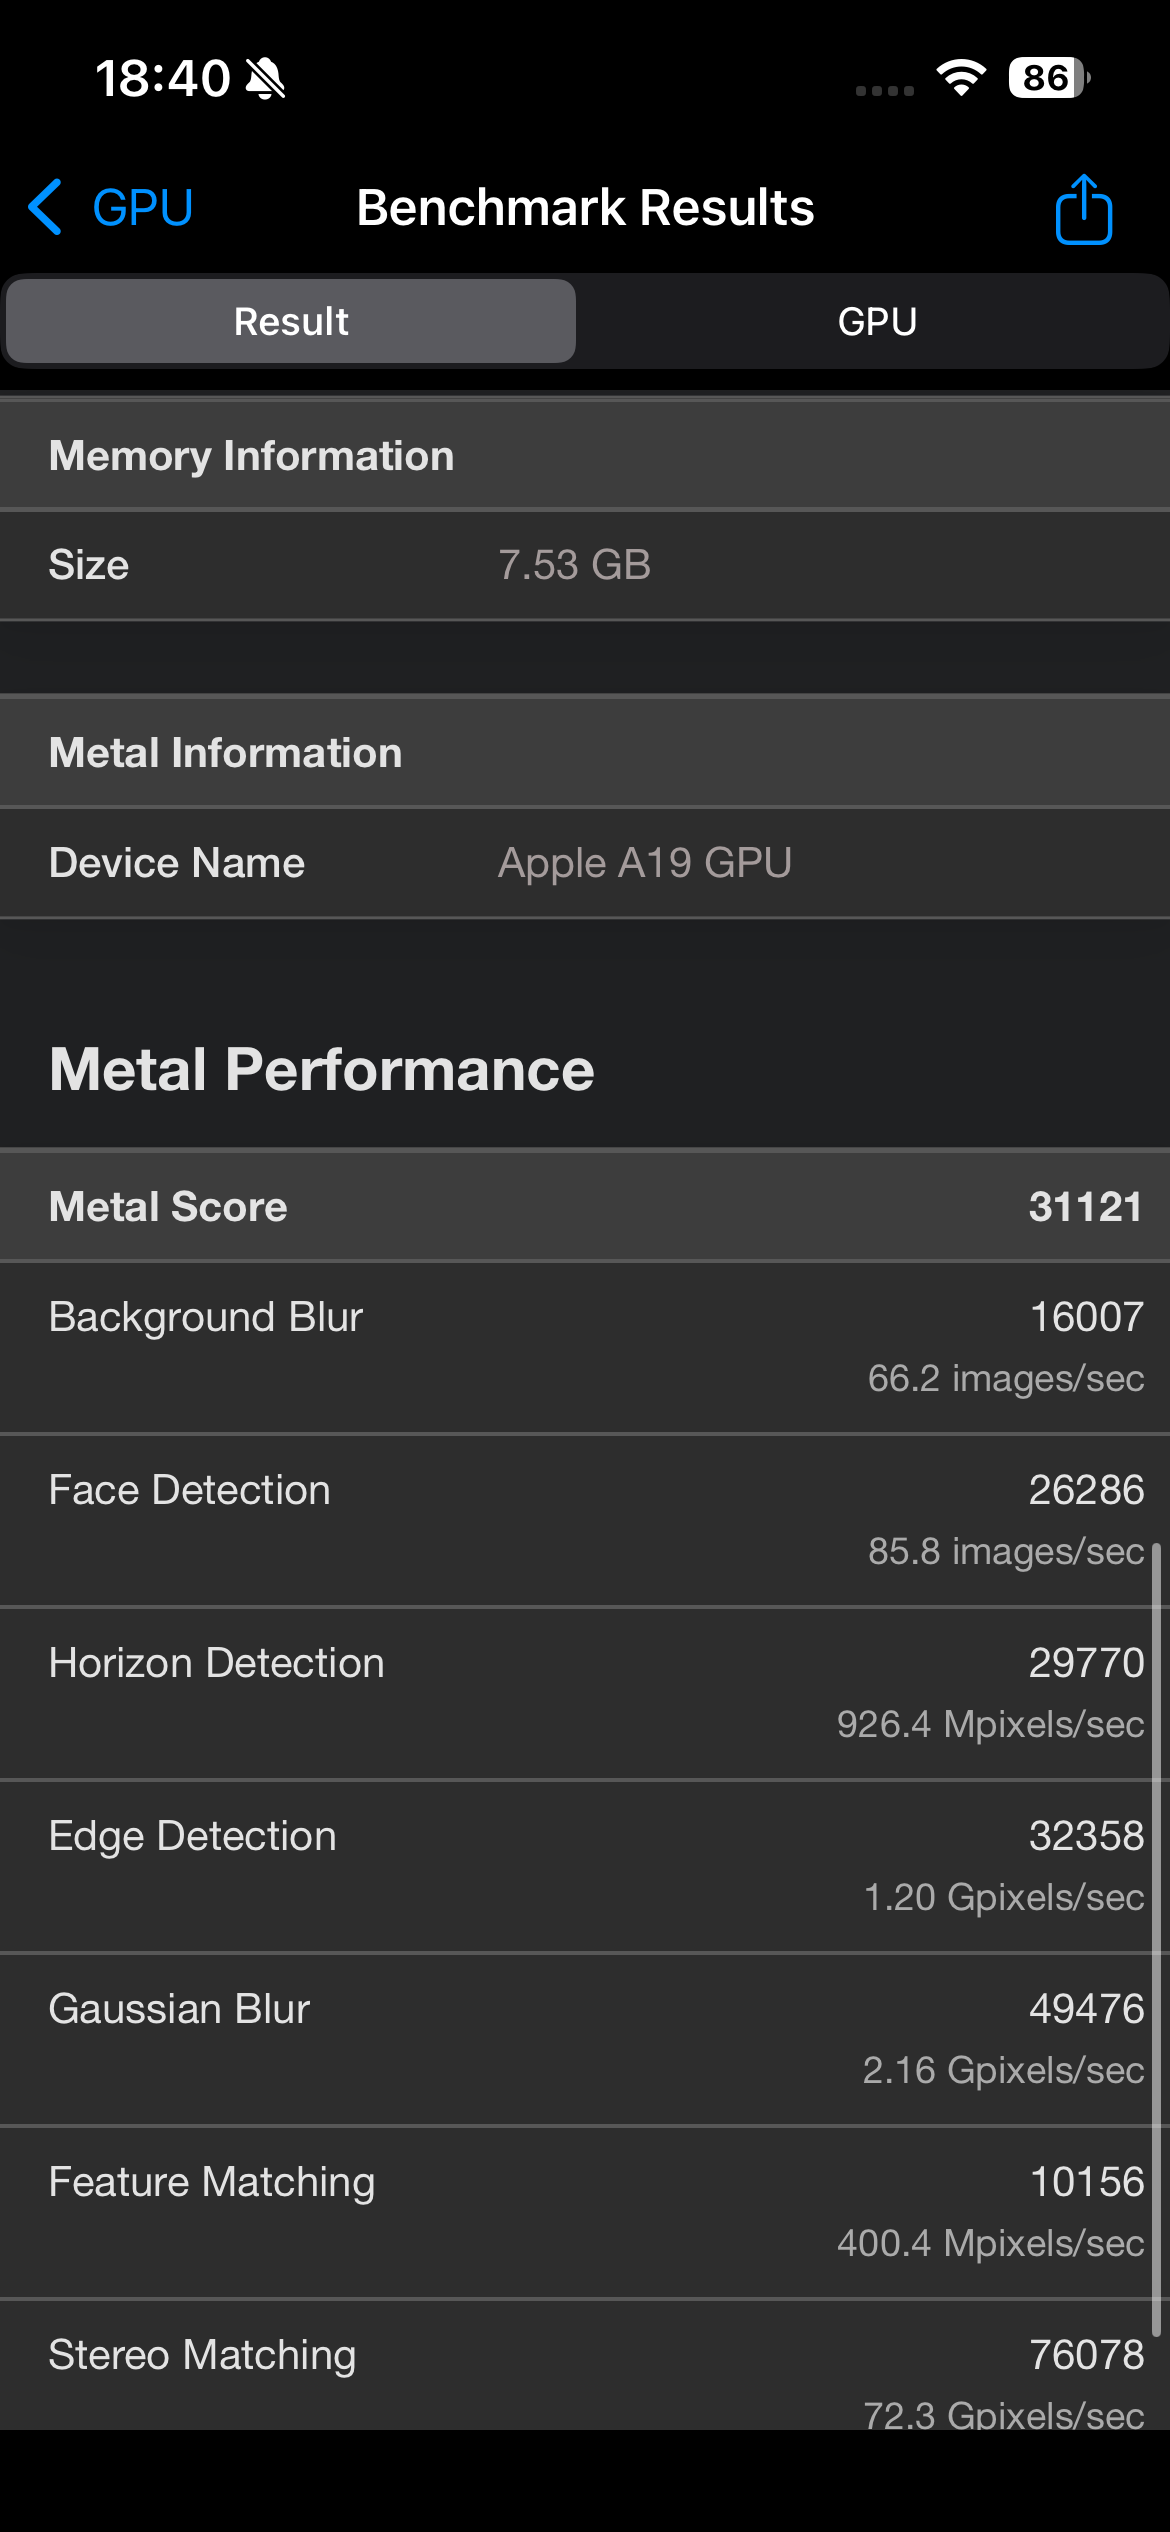
Task: Tap the status bar time 18:40
Action: pos(163,78)
